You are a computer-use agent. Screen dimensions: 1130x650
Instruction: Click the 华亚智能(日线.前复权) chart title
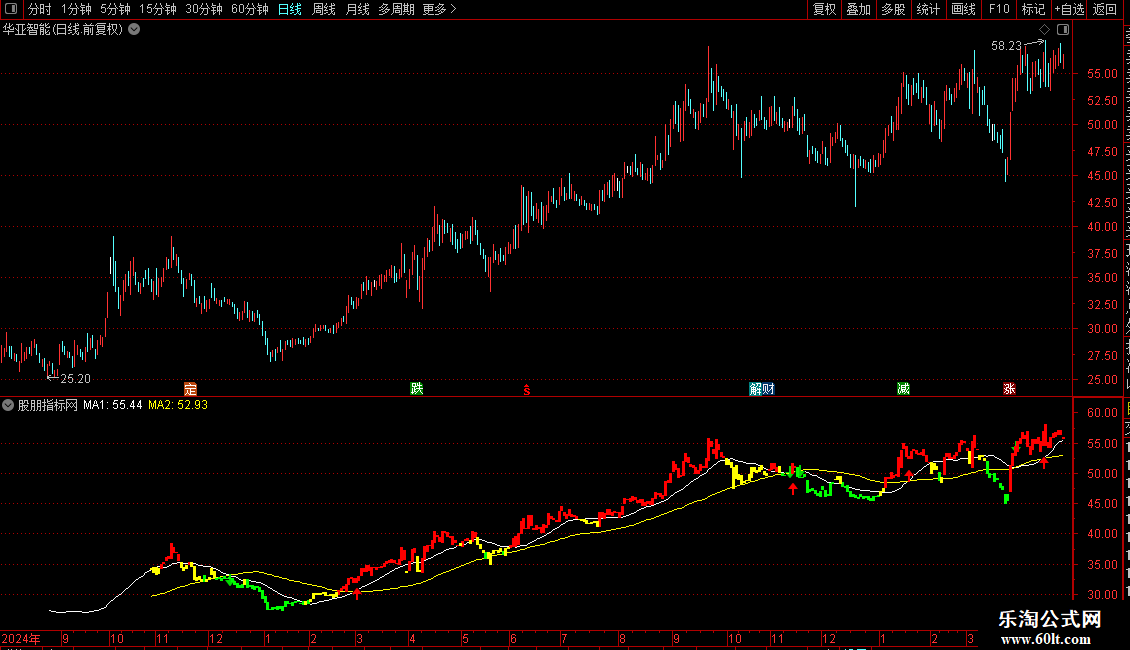coord(63,30)
